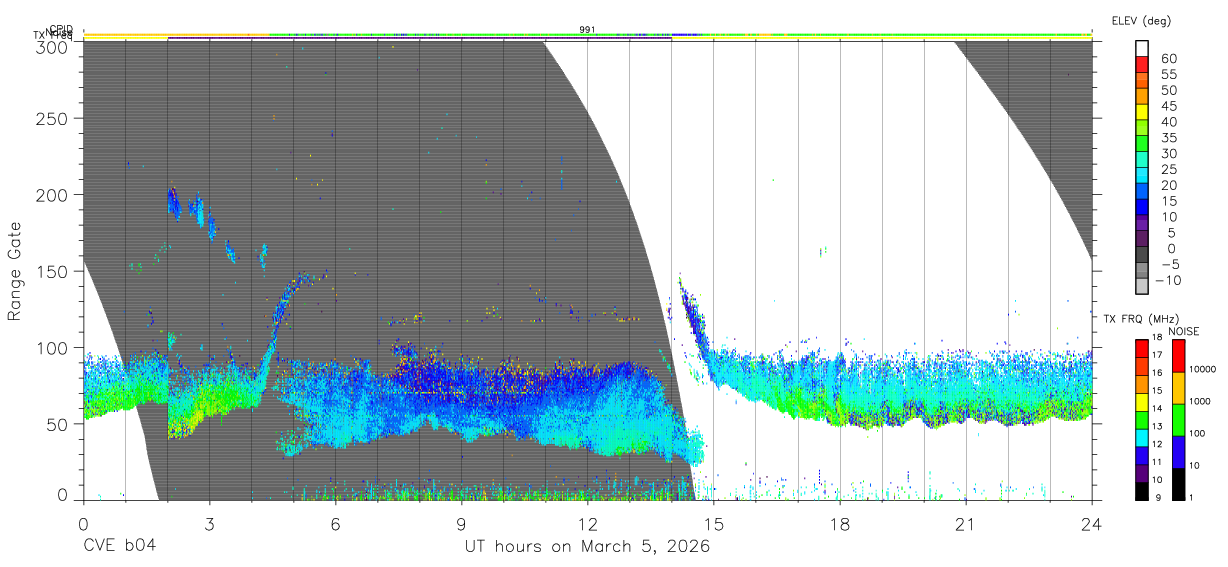Viewport: 1228px width, 567px height.
Task: Click the '45' label on the ELEV colorbar
Action: tap(1169, 106)
